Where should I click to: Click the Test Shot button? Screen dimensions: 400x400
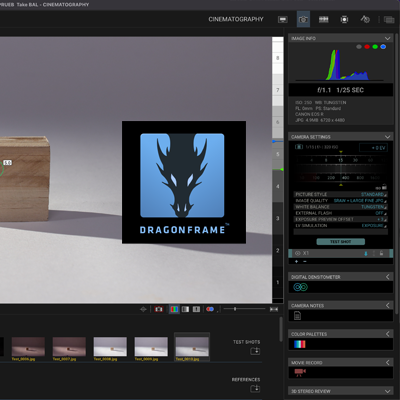click(x=341, y=242)
